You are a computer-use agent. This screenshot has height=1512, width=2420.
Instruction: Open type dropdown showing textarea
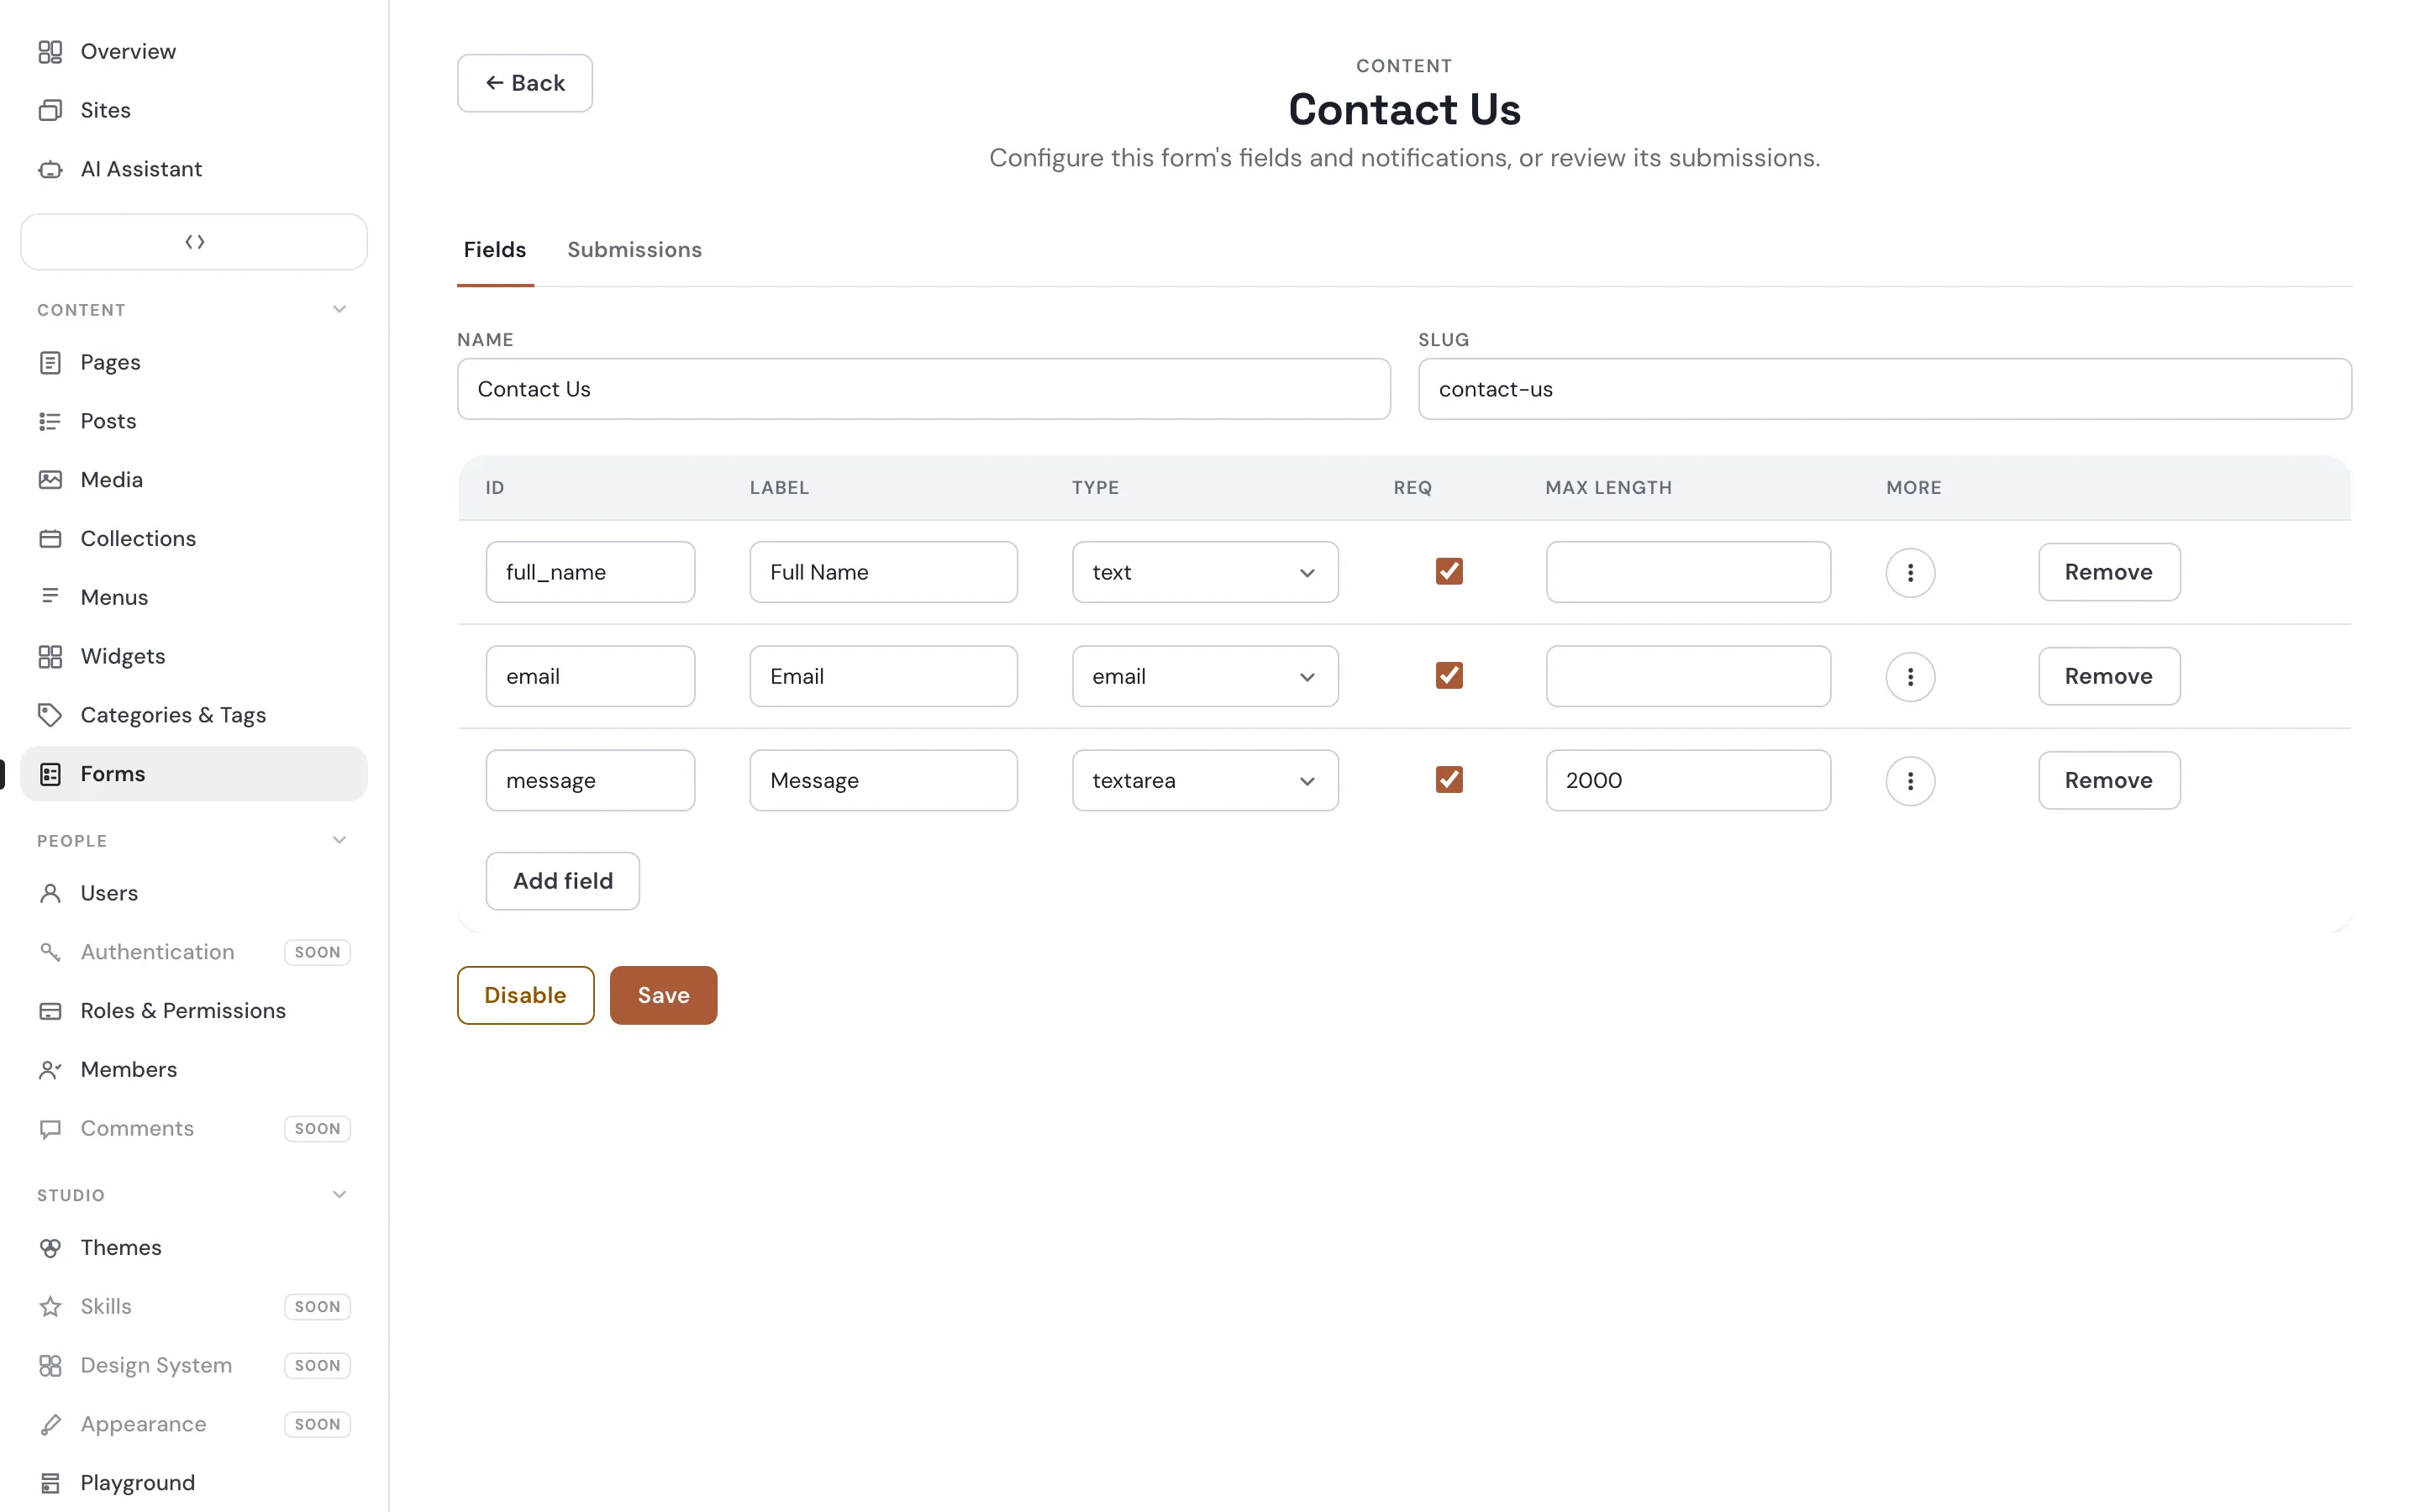tap(1205, 781)
